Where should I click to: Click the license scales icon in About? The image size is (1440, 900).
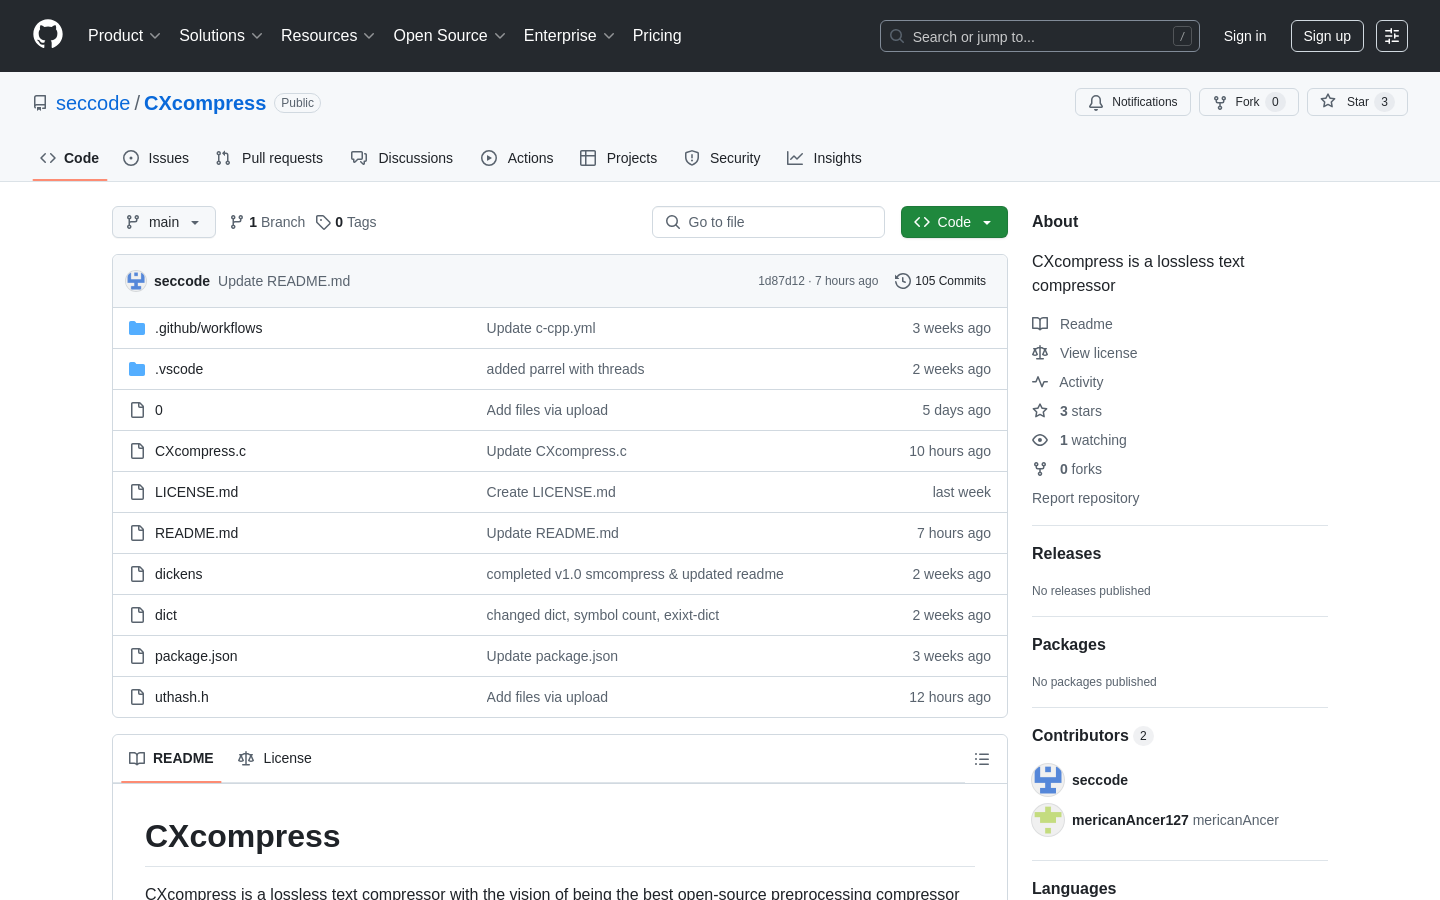1040,353
